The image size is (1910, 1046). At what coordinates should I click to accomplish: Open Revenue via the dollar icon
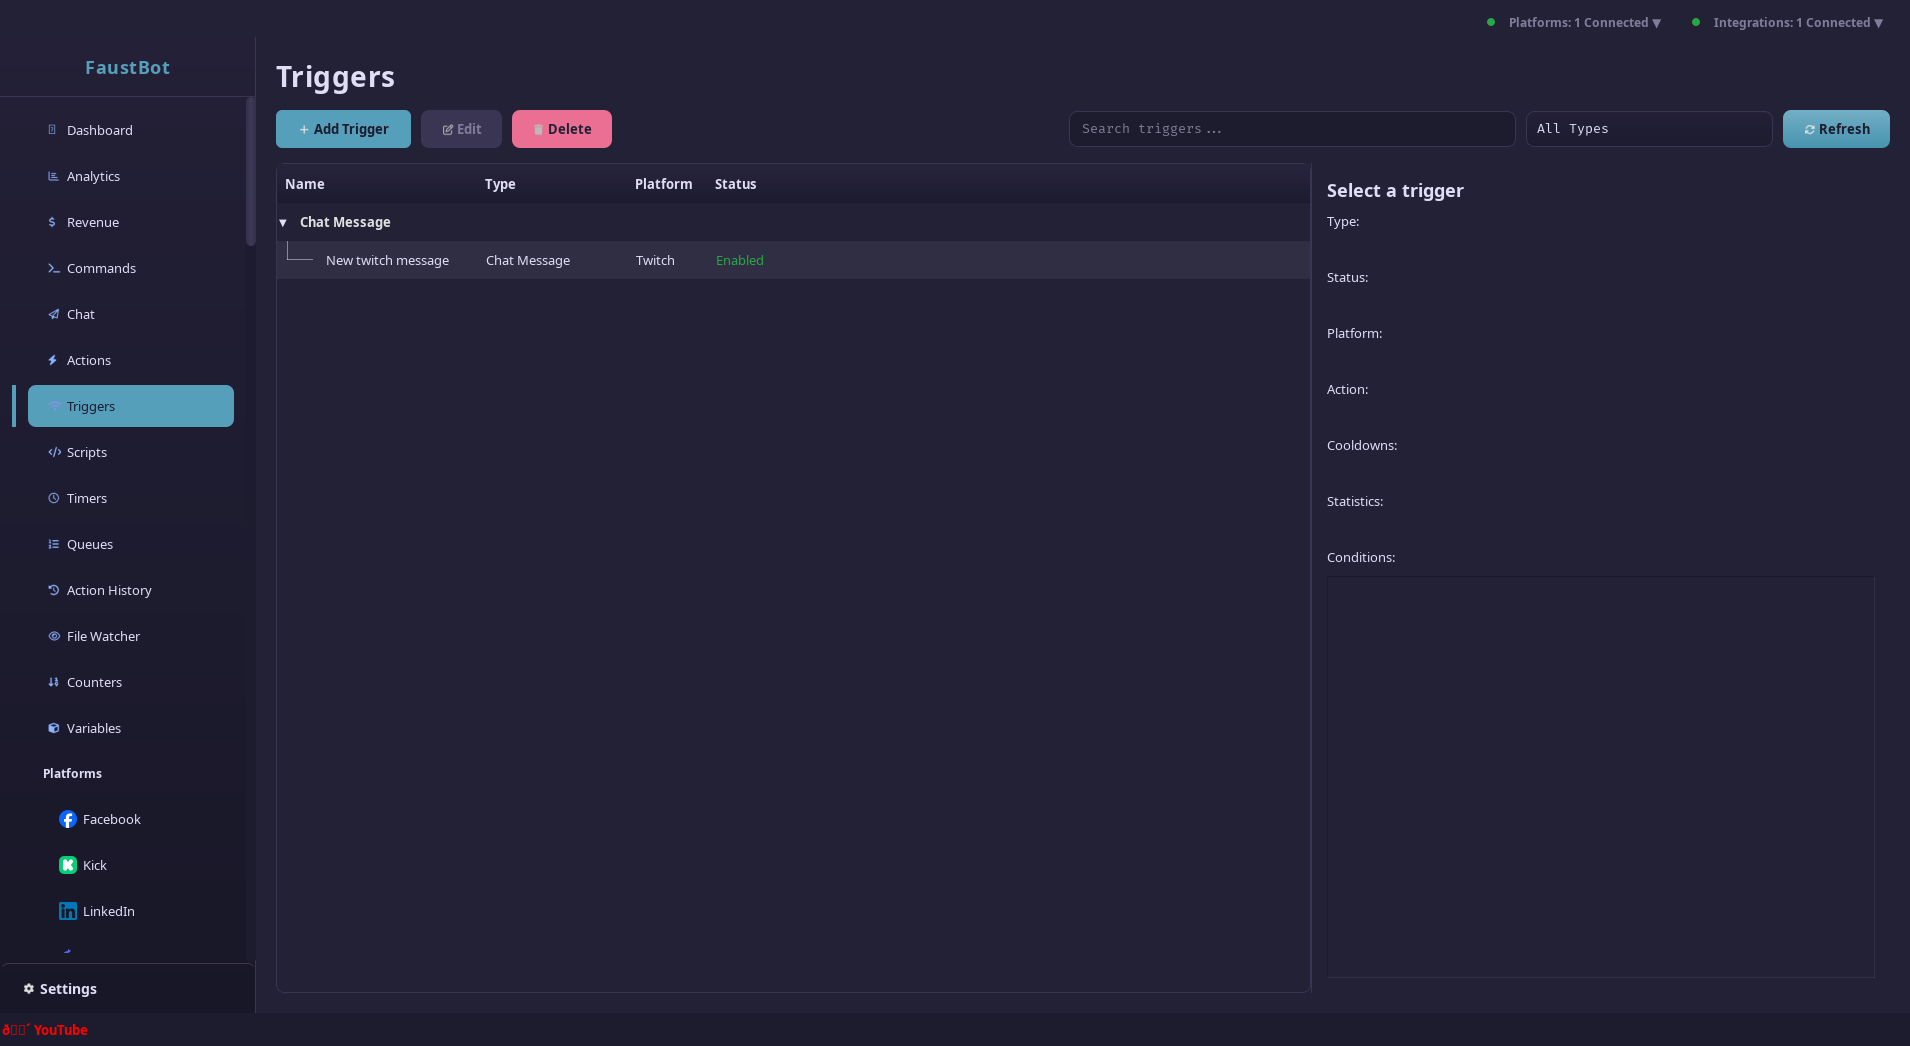(x=53, y=222)
